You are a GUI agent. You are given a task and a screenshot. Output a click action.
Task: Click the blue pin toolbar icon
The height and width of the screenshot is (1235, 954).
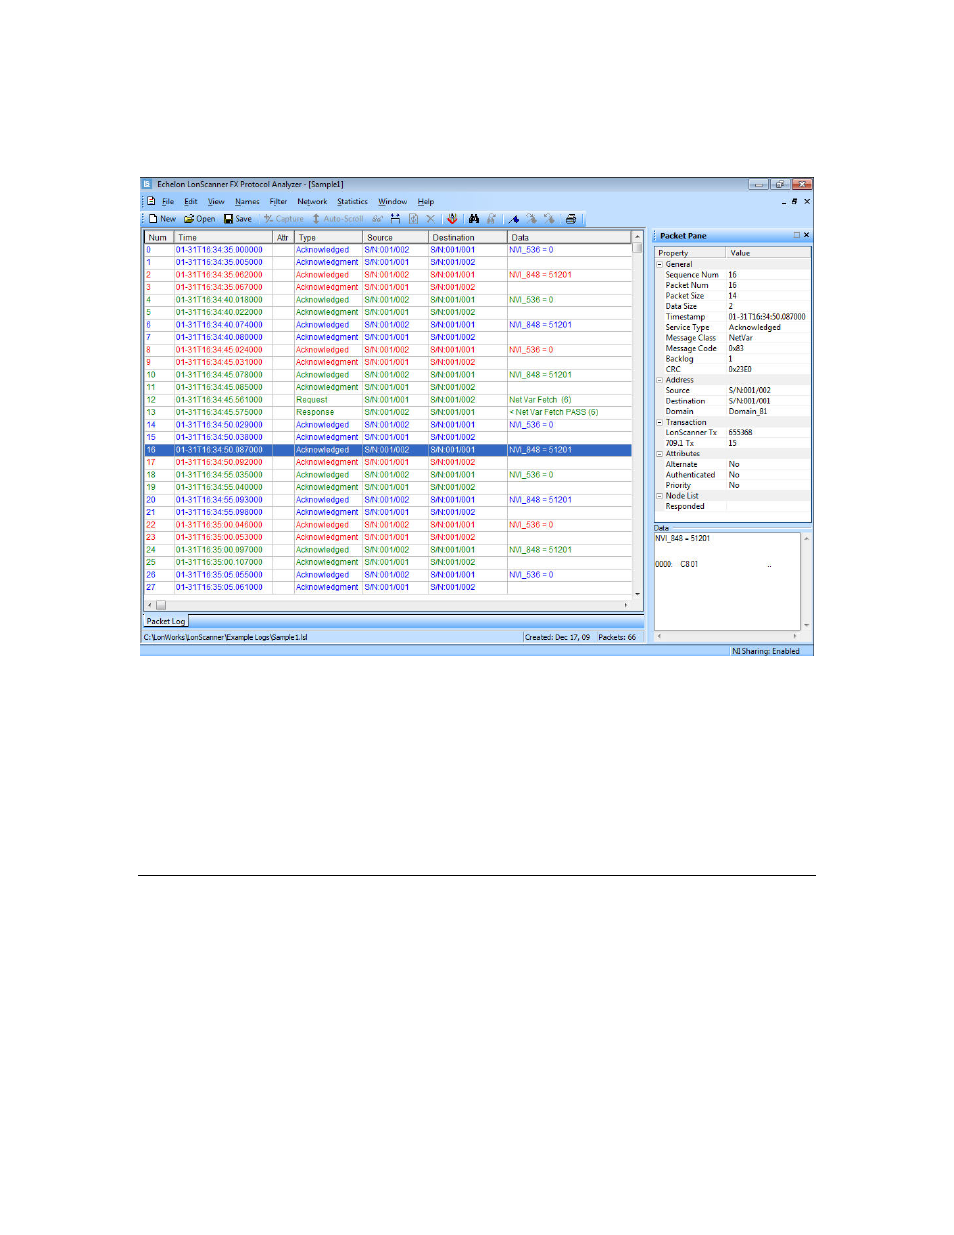pyautogui.click(x=514, y=219)
